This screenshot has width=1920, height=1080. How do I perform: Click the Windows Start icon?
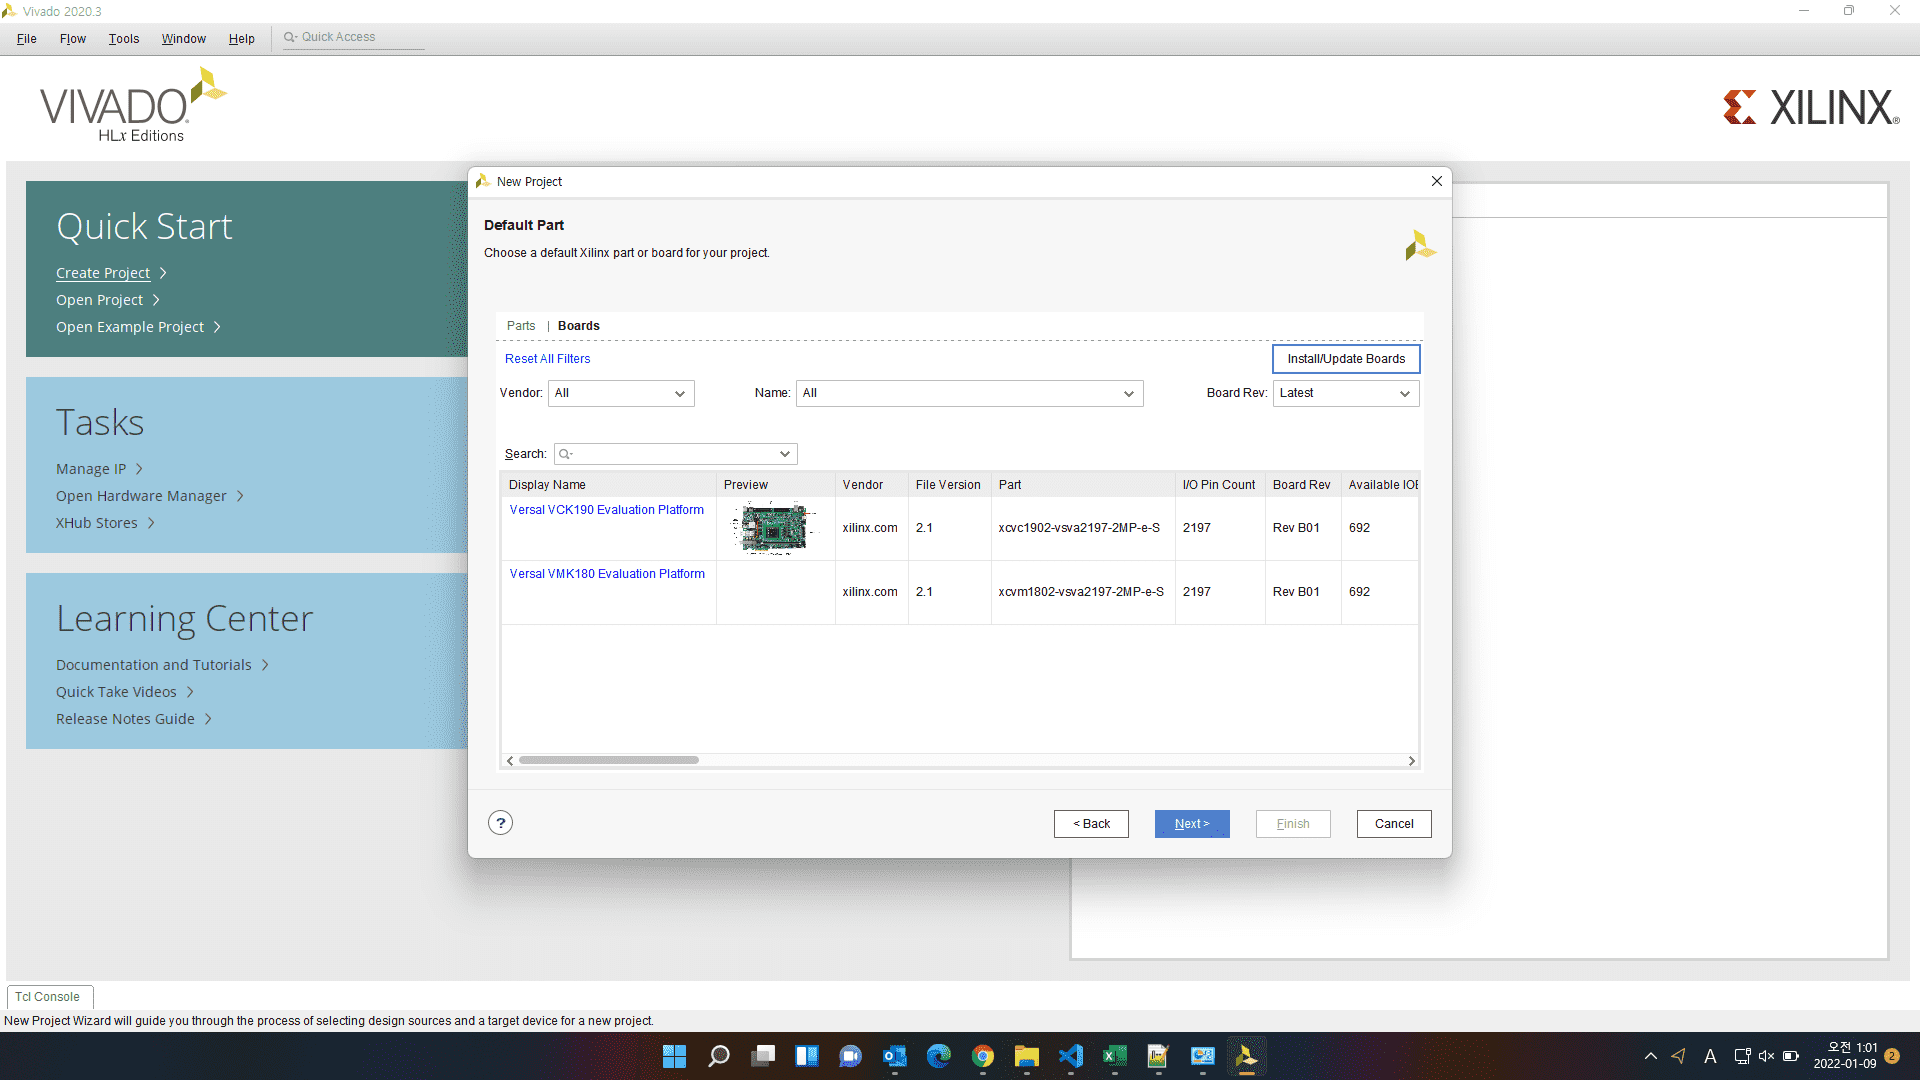tap(675, 1056)
